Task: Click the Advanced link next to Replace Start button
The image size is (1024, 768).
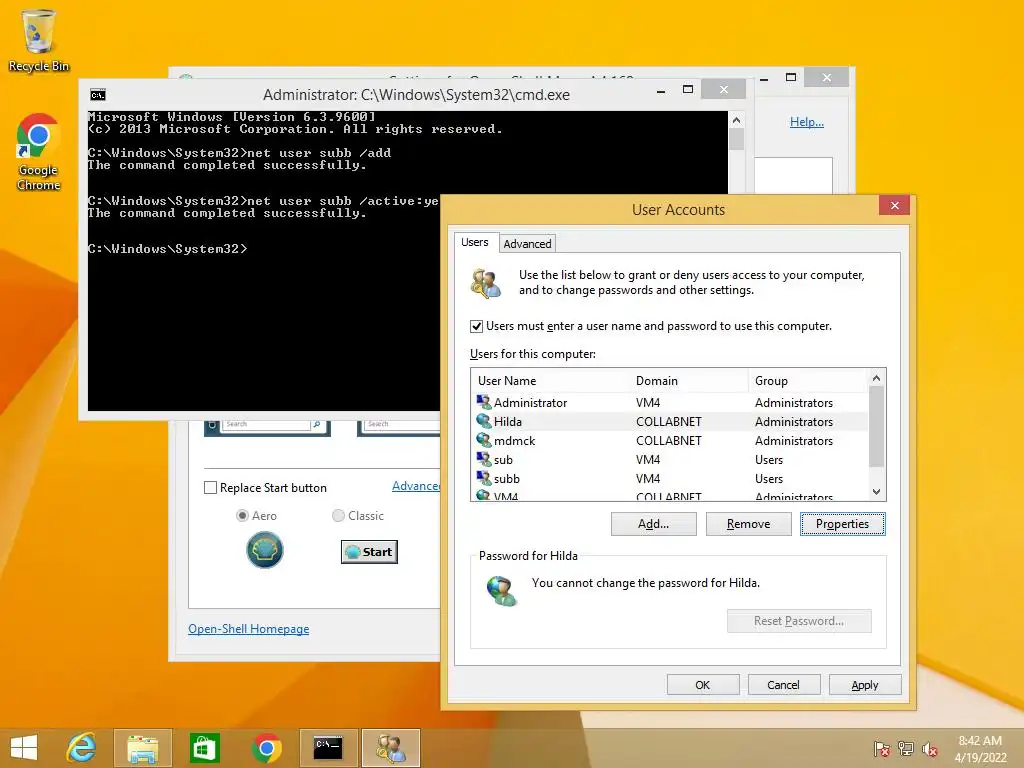Action: 416,486
